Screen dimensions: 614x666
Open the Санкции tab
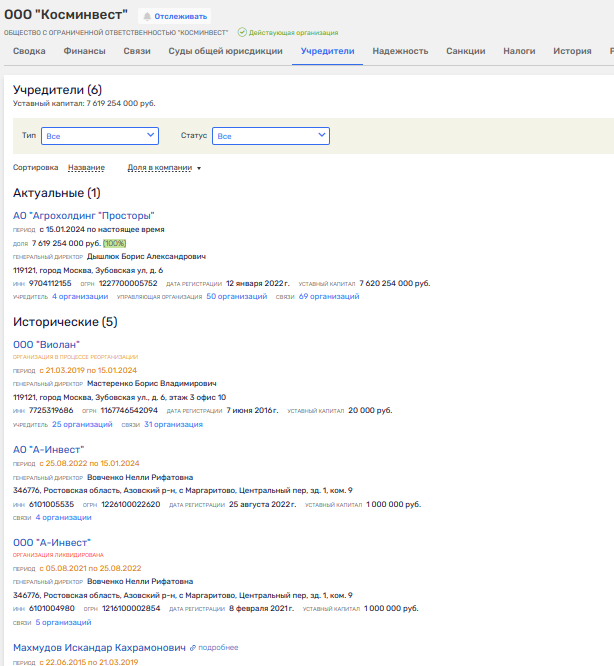pyautogui.click(x=466, y=51)
